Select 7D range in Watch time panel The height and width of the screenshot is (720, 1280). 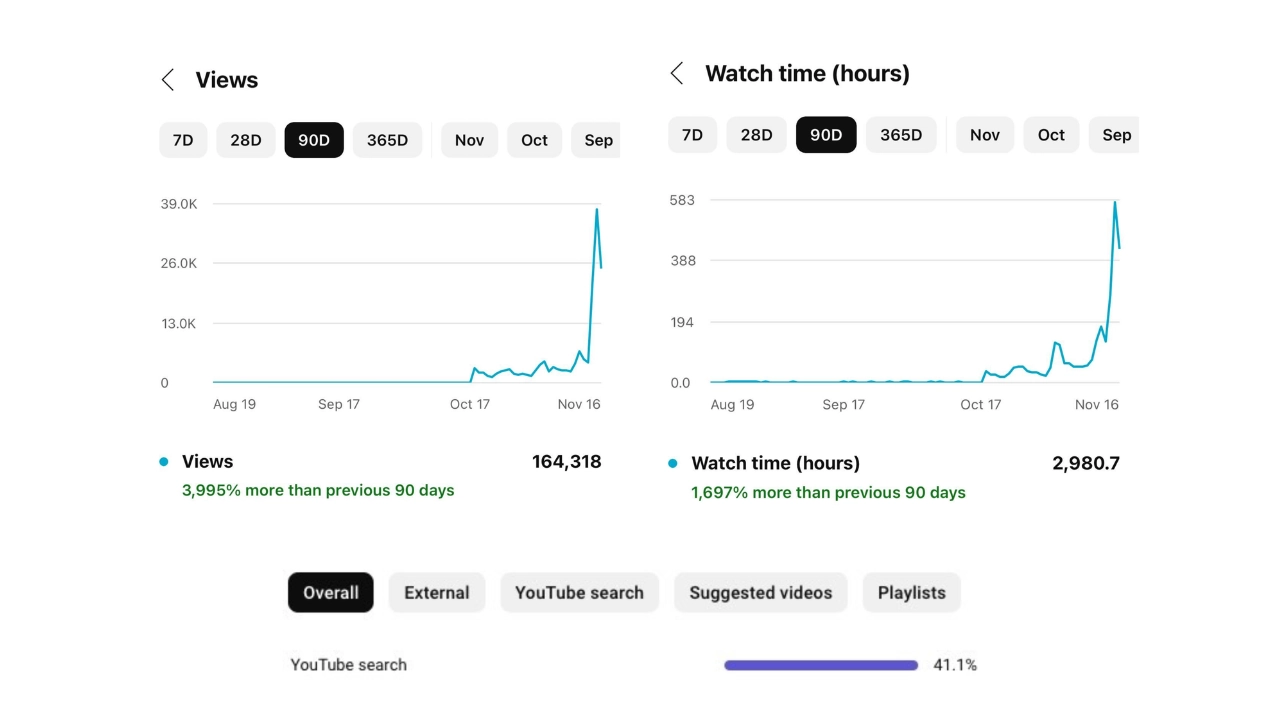(692, 135)
